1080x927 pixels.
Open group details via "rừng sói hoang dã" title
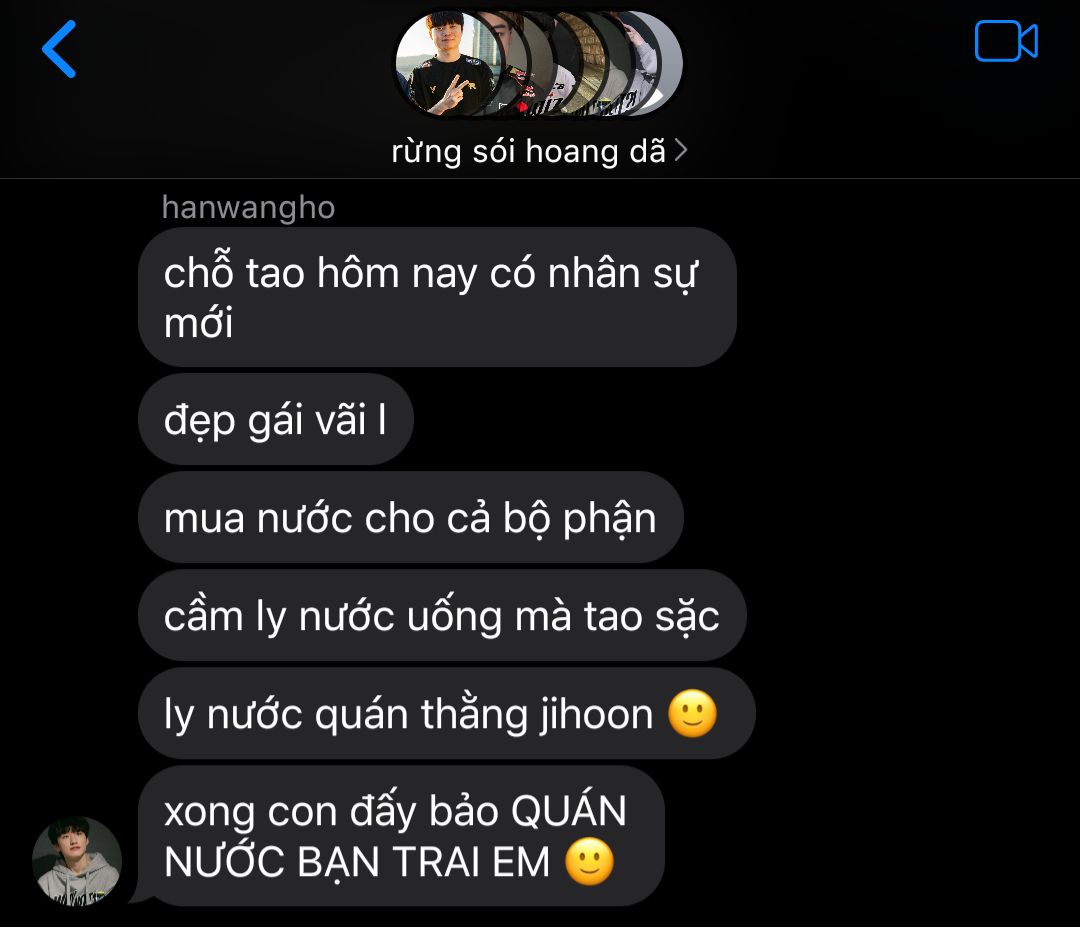point(528,151)
